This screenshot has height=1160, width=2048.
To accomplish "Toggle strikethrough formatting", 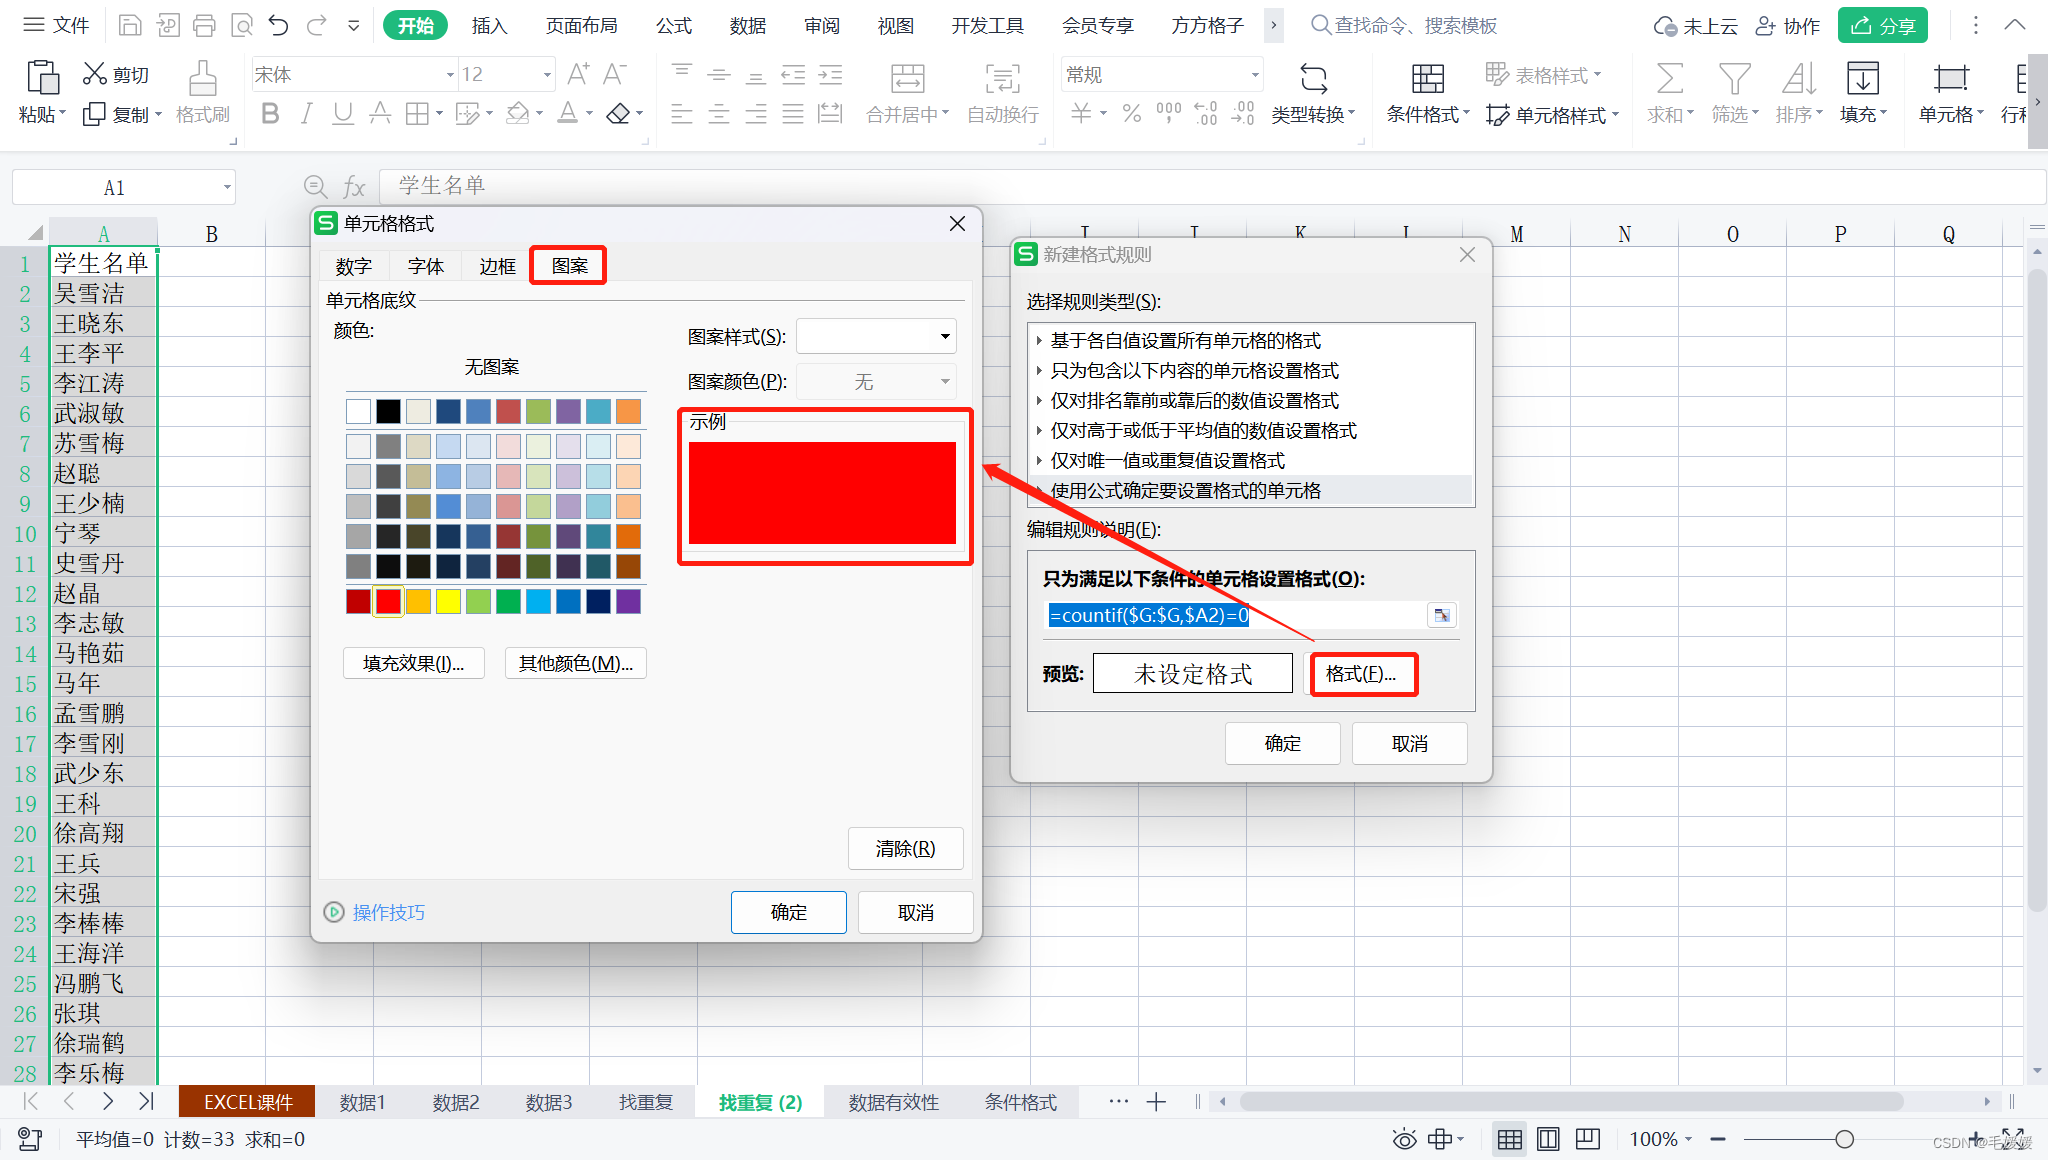I will coord(379,113).
